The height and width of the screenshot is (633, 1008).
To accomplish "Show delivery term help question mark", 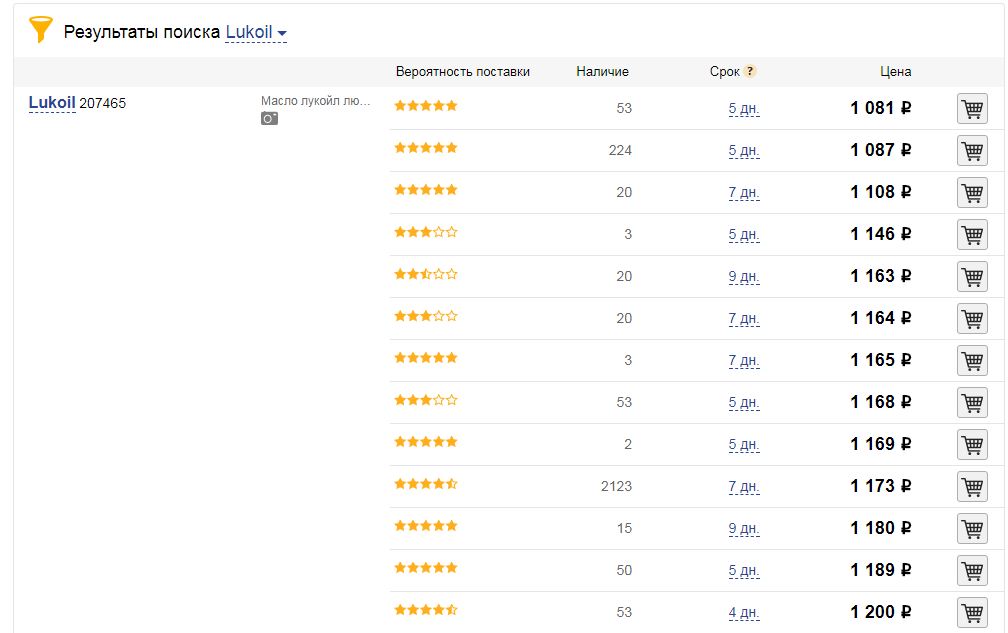I will (x=750, y=71).
